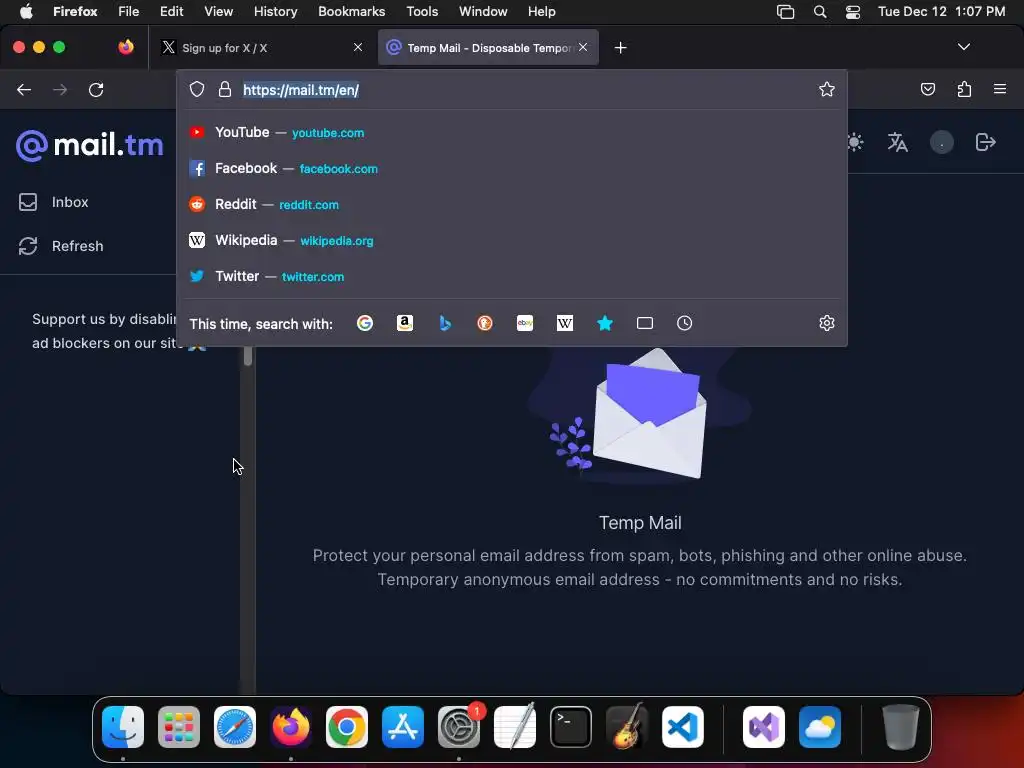Click the mail.tm logout icon
This screenshot has width=1024, height=768.
(985, 142)
